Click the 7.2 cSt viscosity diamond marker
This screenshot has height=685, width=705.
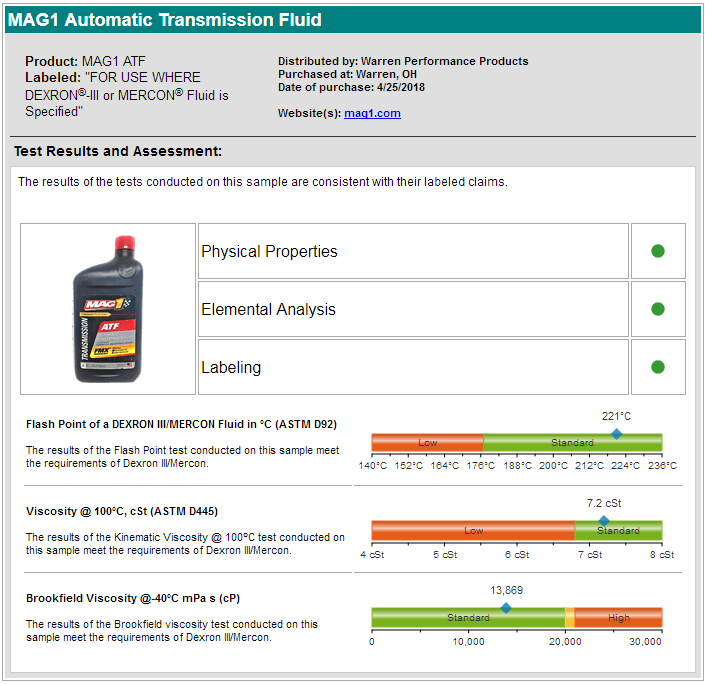604,521
